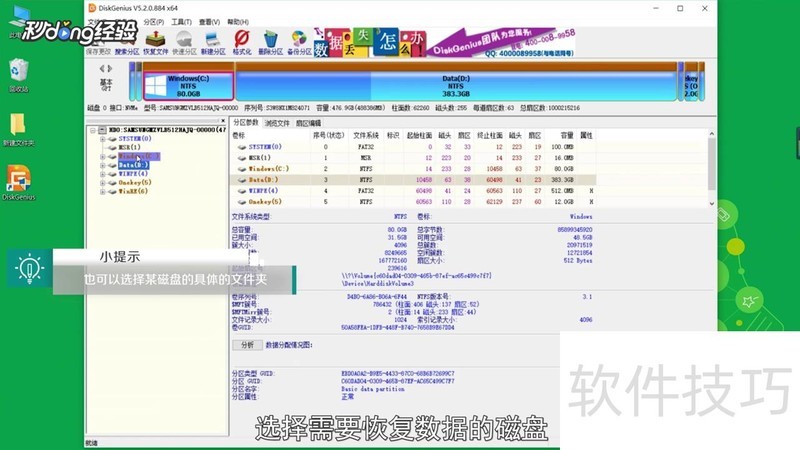The height and width of the screenshot is (450, 800).
Task: Select WINPE(4) label in the partition tree
Action: point(133,174)
